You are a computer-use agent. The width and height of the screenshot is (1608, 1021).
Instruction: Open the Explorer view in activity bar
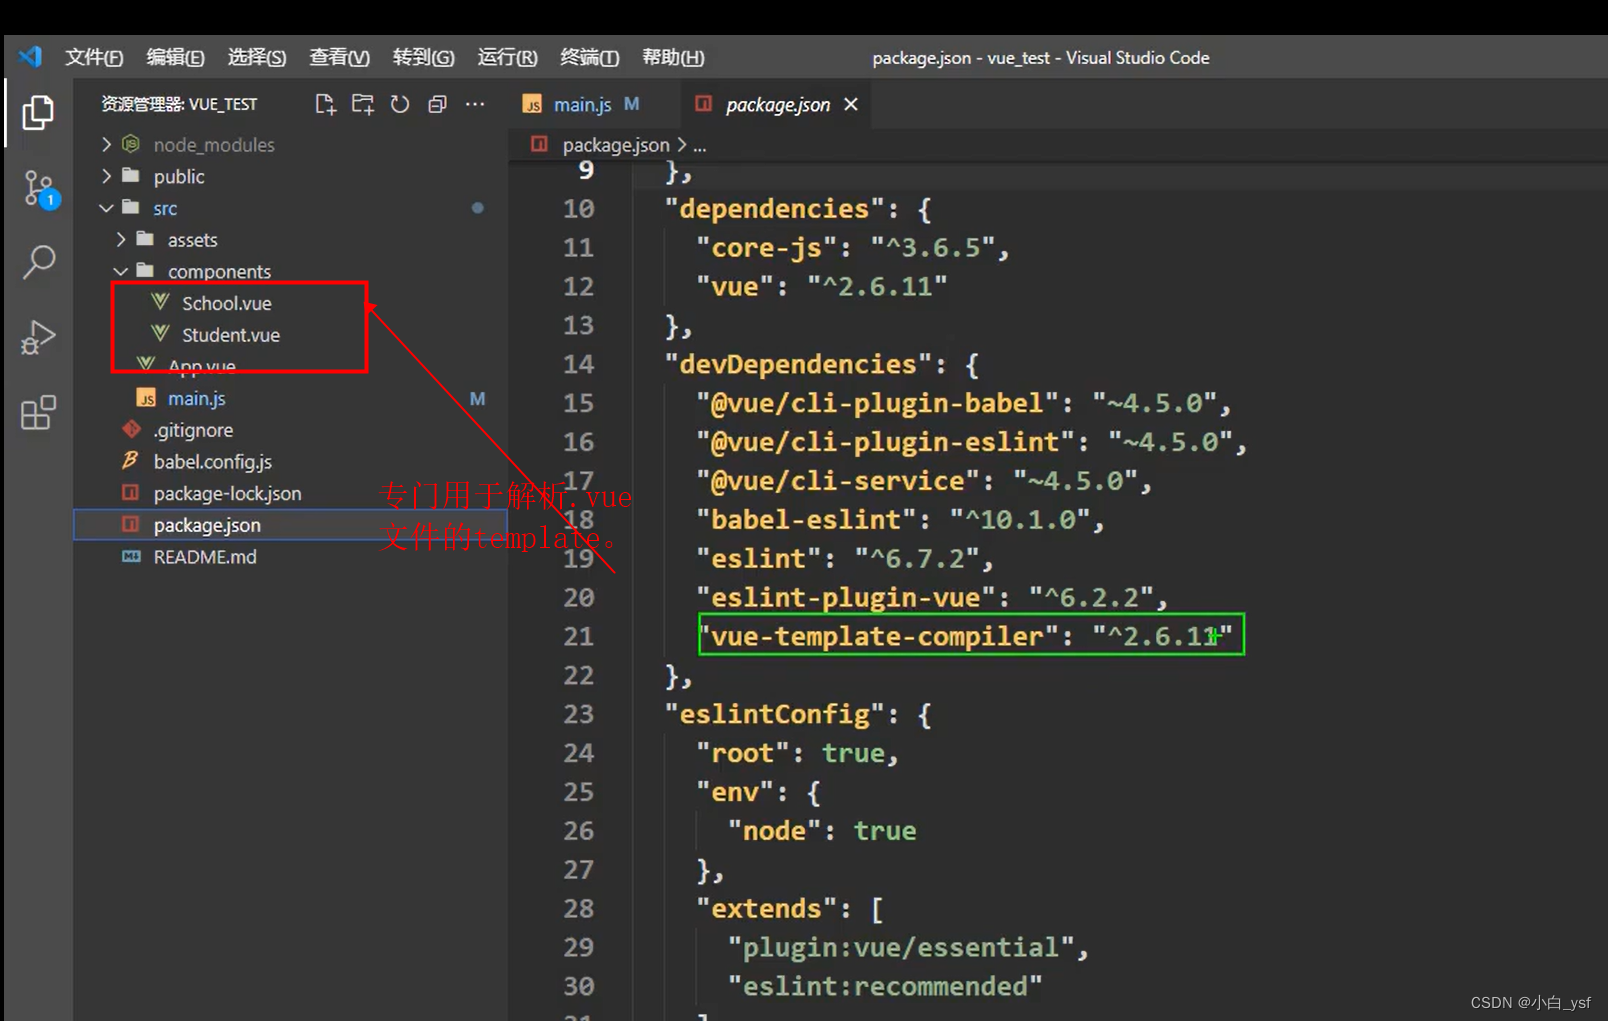(x=38, y=112)
